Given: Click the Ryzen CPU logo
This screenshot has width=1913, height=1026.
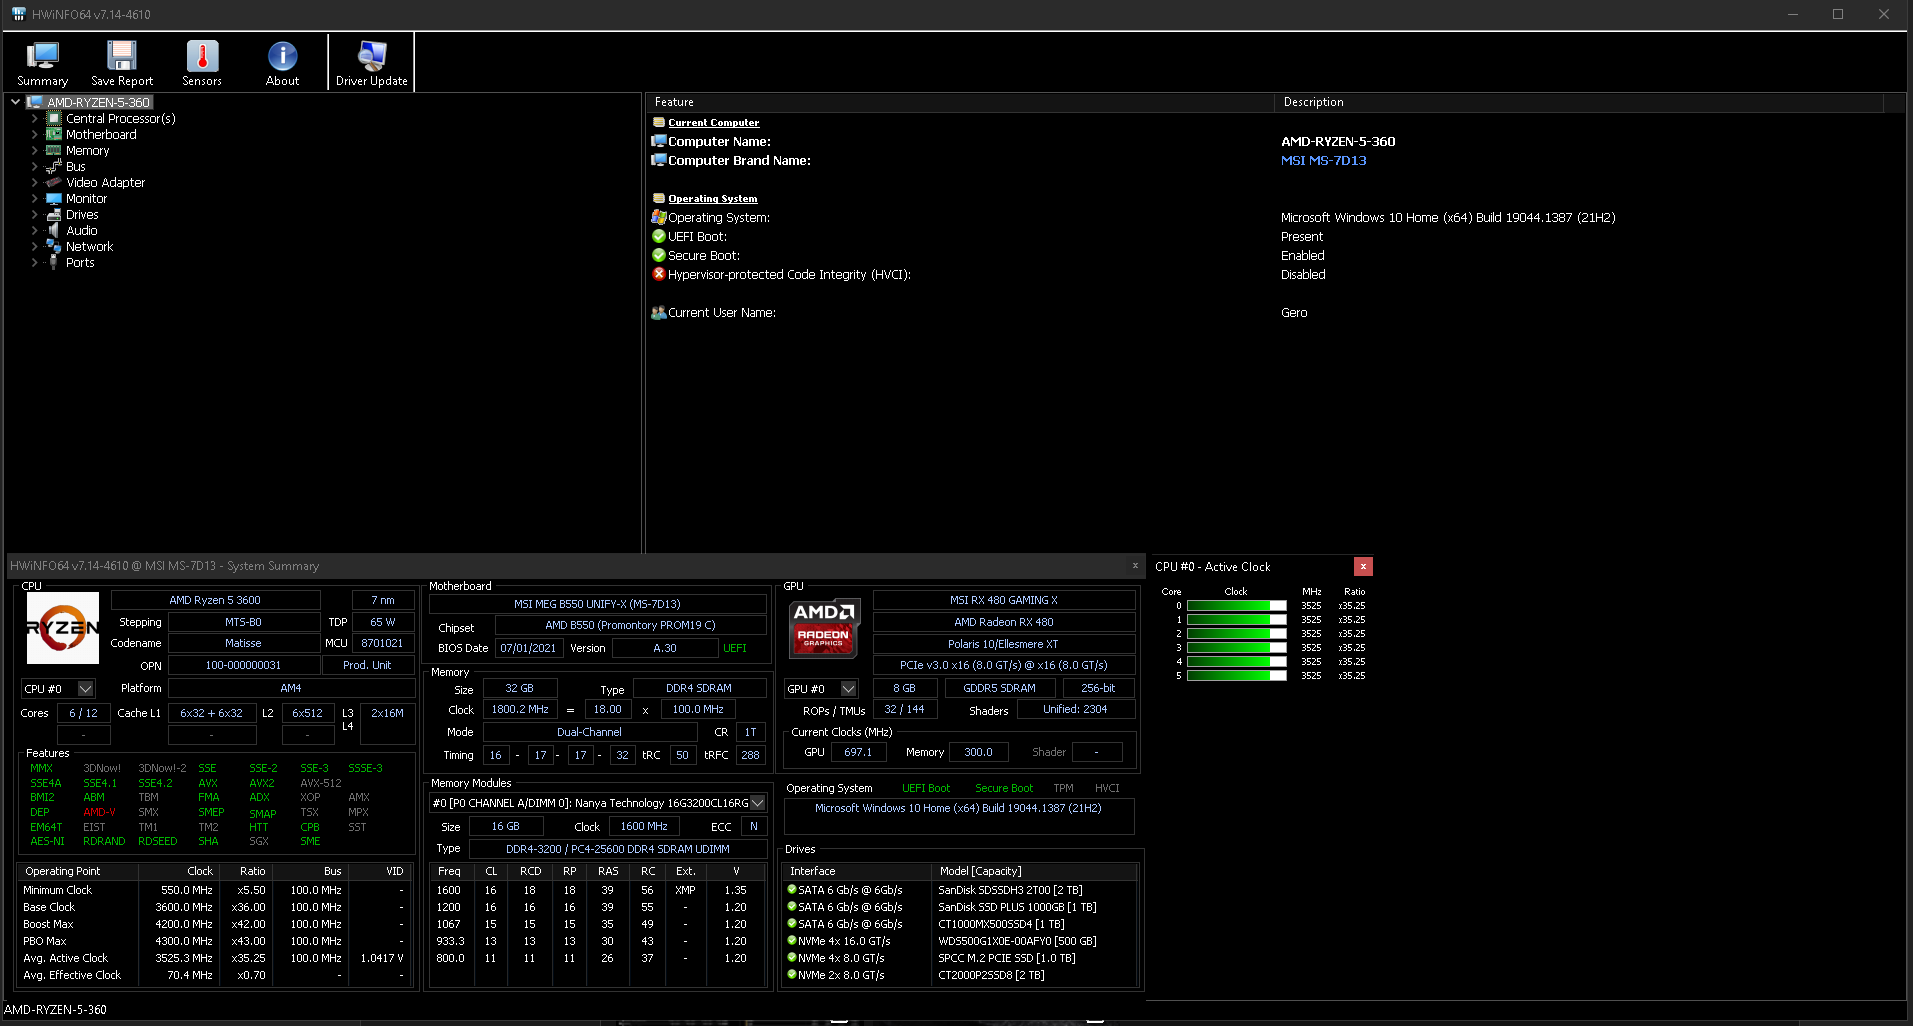Looking at the screenshot, I should pyautogui.click(x=62, y=628).
